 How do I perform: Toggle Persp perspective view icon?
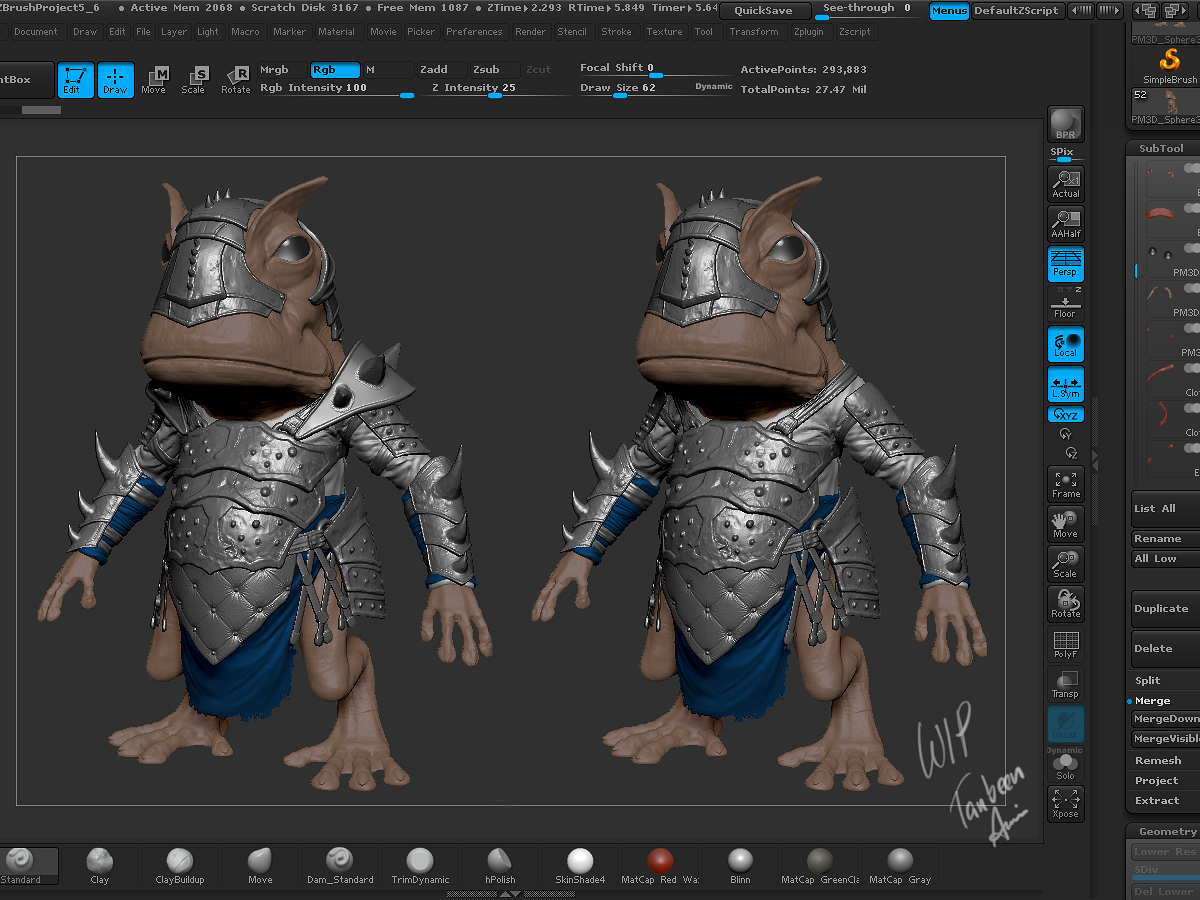(1065, 264)
